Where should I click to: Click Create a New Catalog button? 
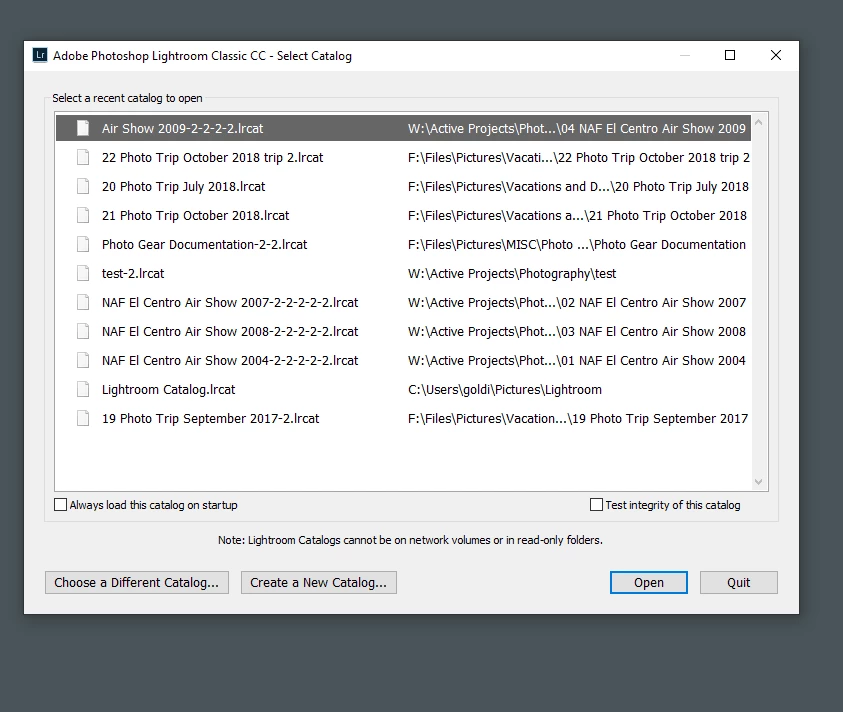point(318,582)
